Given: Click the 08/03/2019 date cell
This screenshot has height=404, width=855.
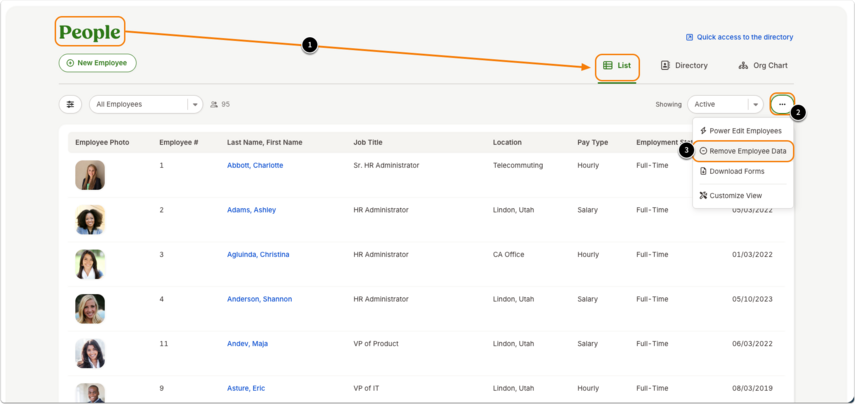Looking at the screenshot, I should click(752, 389).
